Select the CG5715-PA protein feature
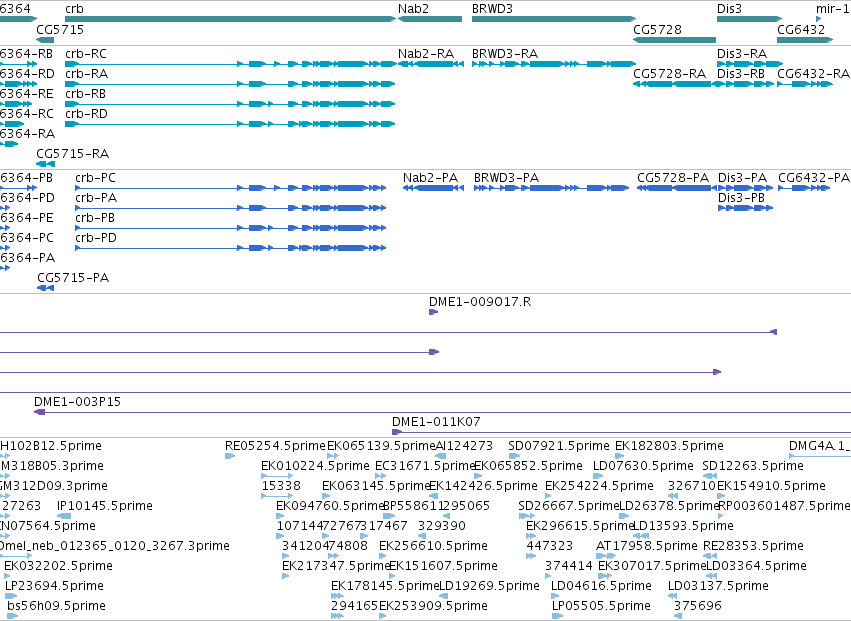 (x=46, y=288)
